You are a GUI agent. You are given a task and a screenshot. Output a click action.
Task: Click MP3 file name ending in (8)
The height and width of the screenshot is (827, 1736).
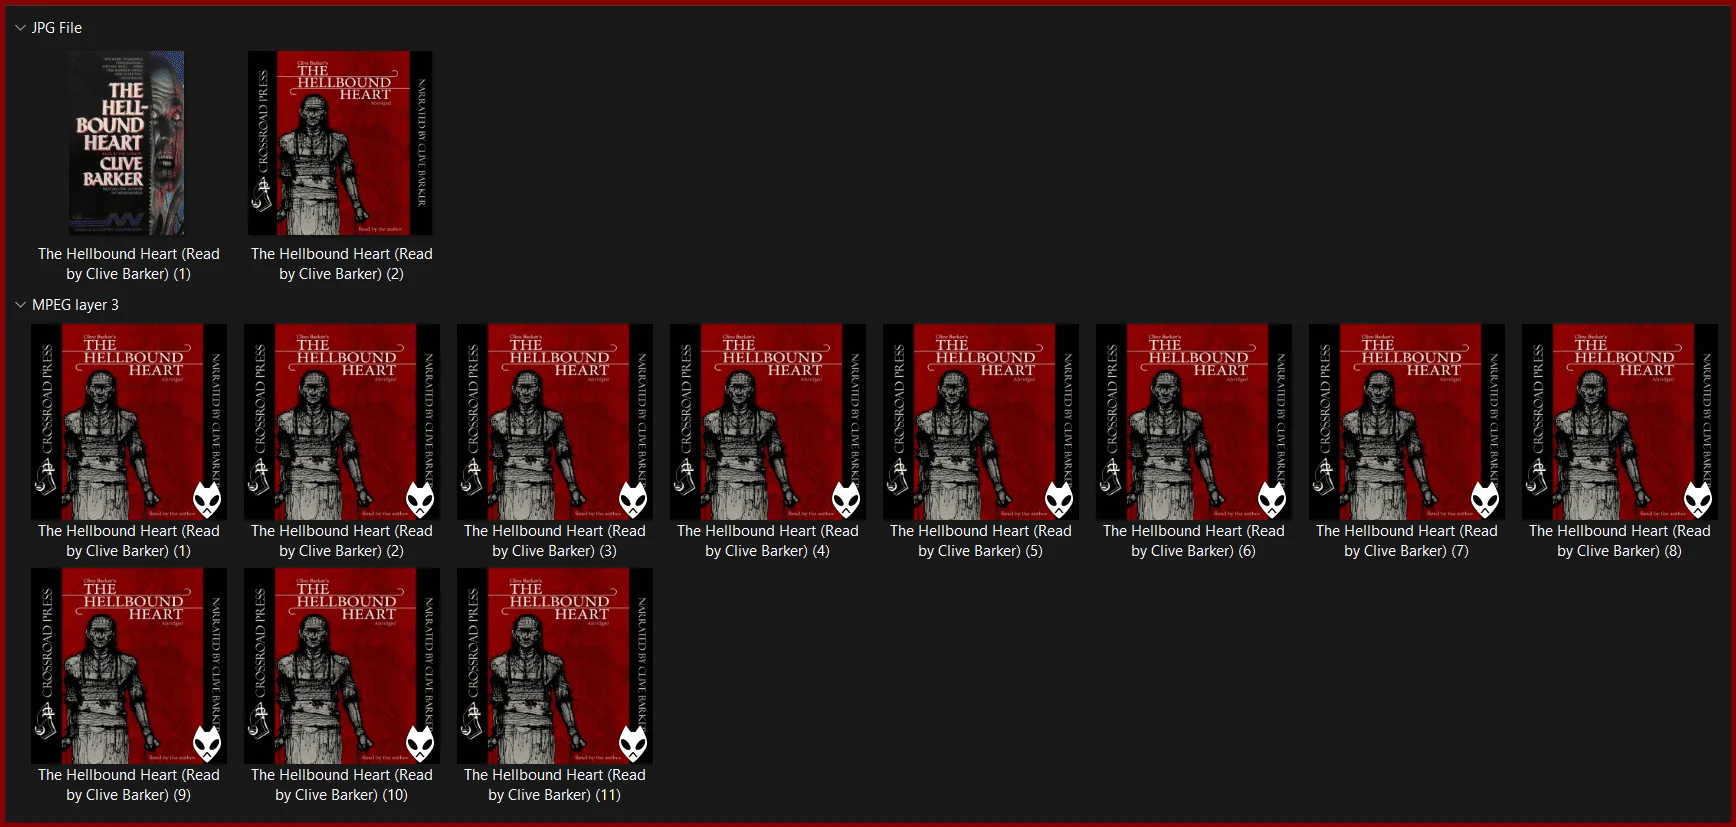point(1620,541)
